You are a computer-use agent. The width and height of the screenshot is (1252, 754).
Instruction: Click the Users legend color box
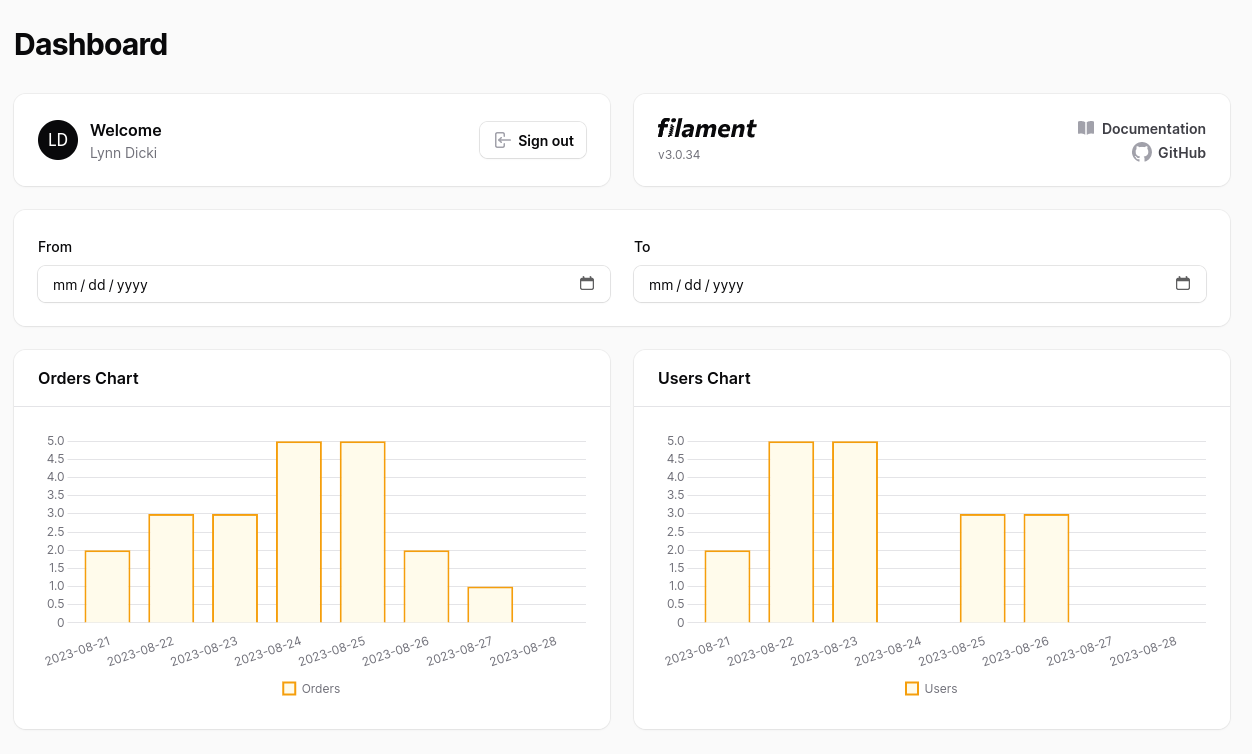click(x=912, y=689)
